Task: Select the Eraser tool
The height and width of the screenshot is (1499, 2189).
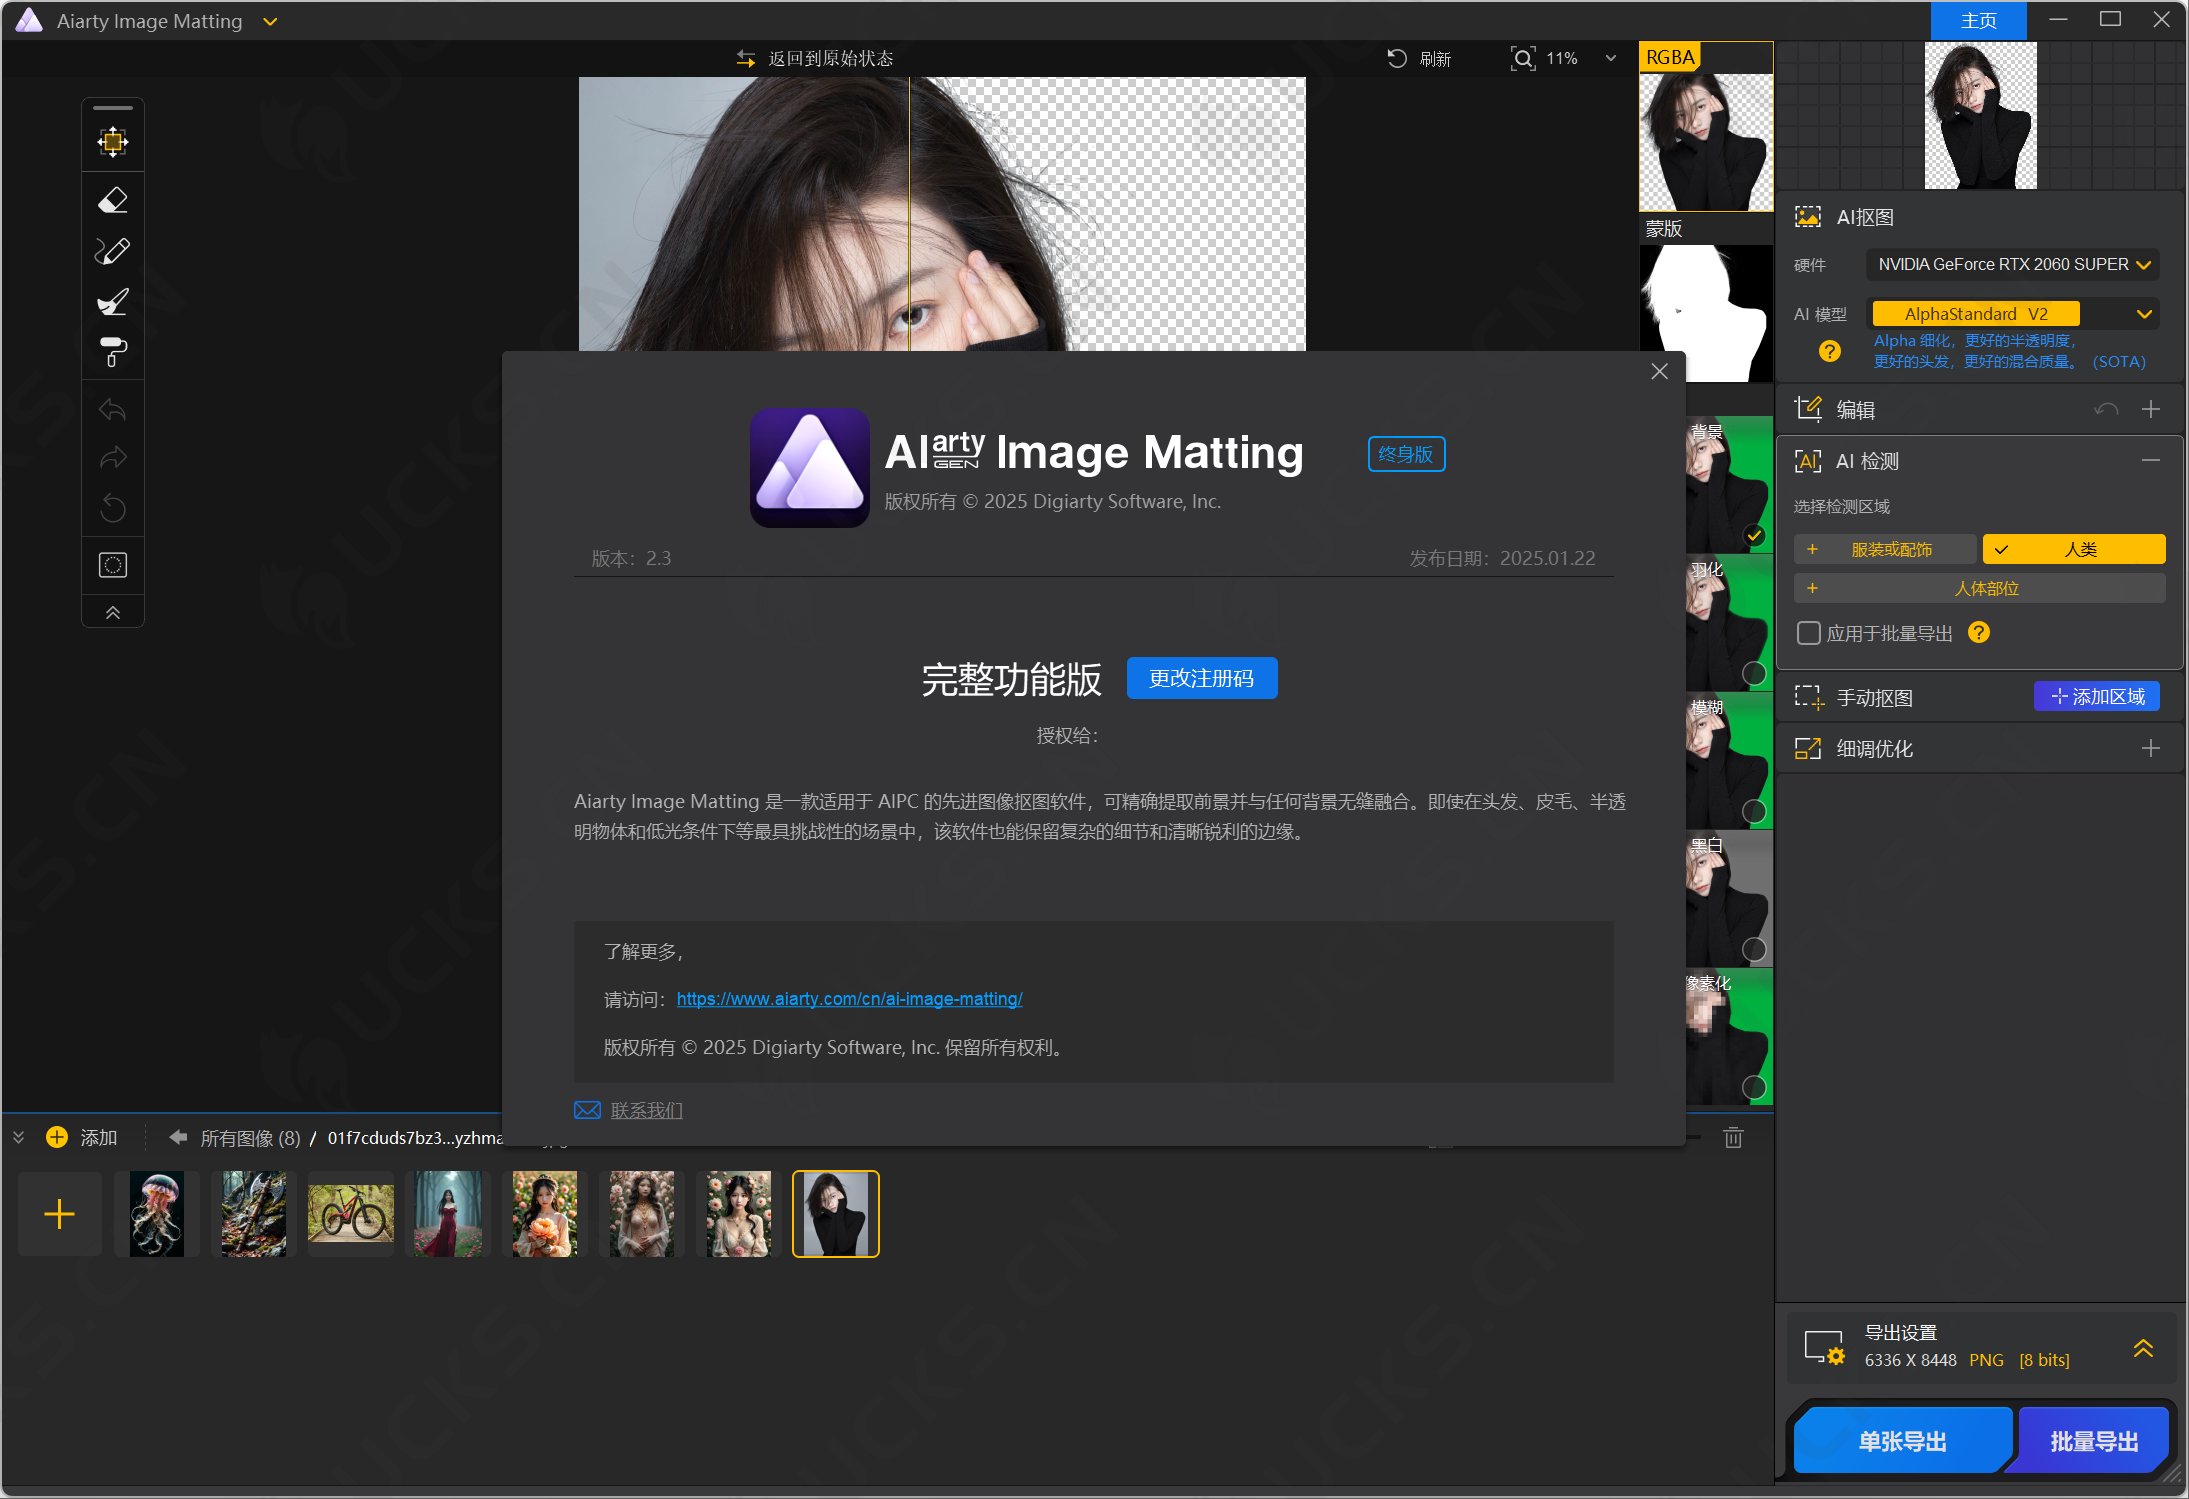Action: (x=113, y=201)
